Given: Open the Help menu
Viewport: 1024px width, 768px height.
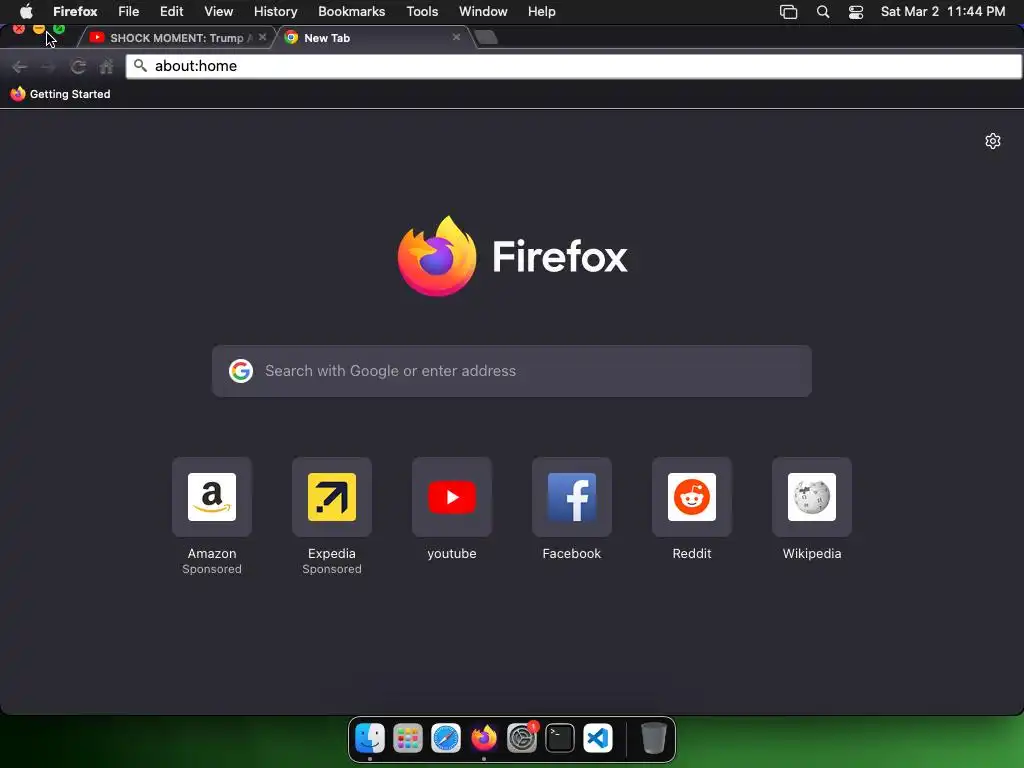Looking at the screenshot, I should pos(541,11).
